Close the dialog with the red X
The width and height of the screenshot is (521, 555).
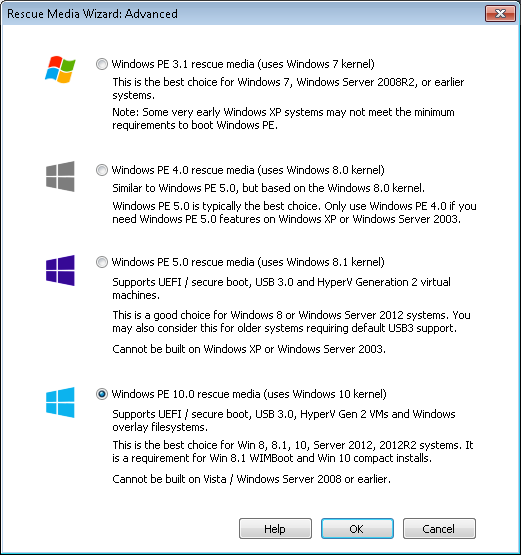pos(500,14)
